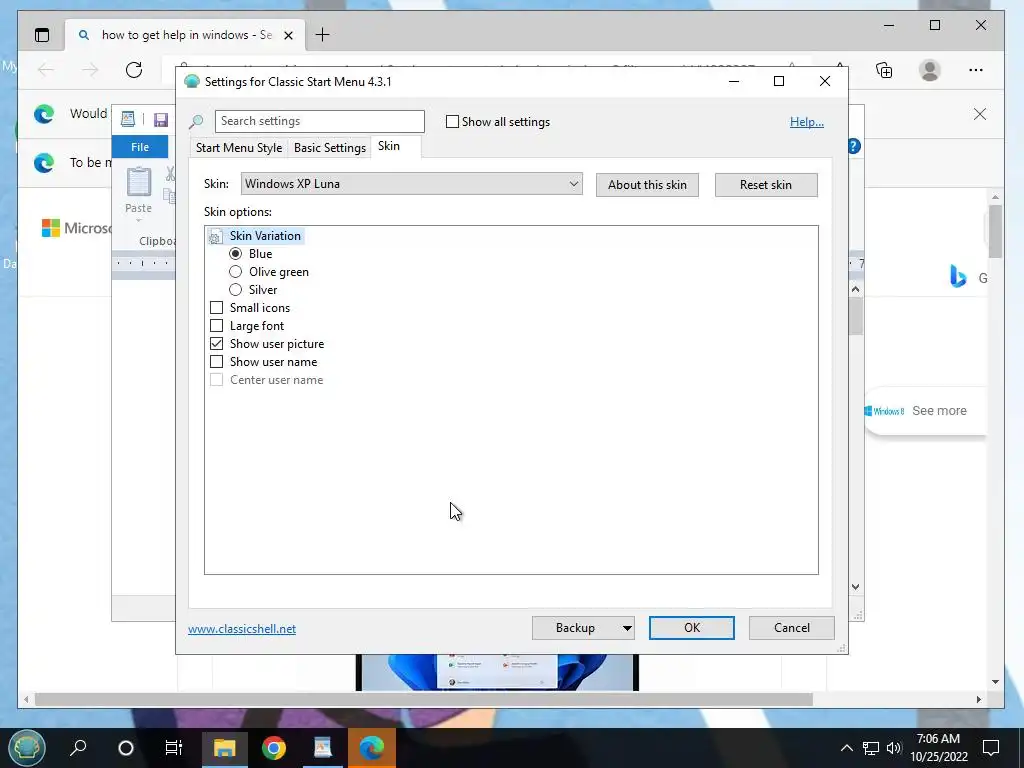Select Skin Variation tree item
1024x768 pixels.
click(x=265, y=236)
